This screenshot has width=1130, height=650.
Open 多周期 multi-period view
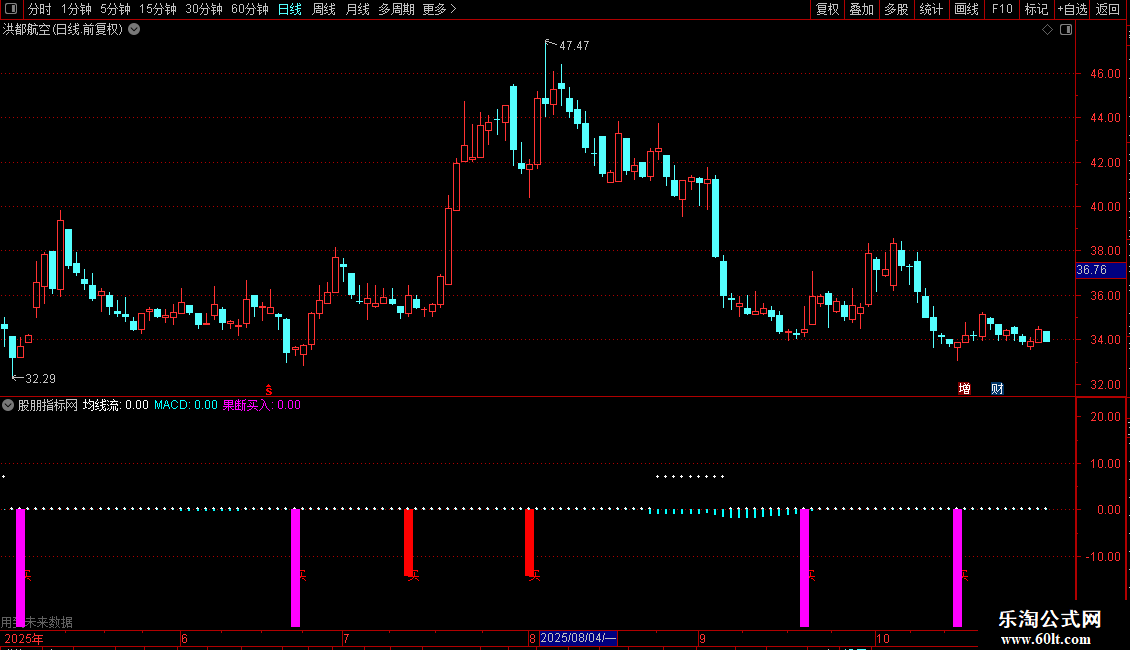396,9
